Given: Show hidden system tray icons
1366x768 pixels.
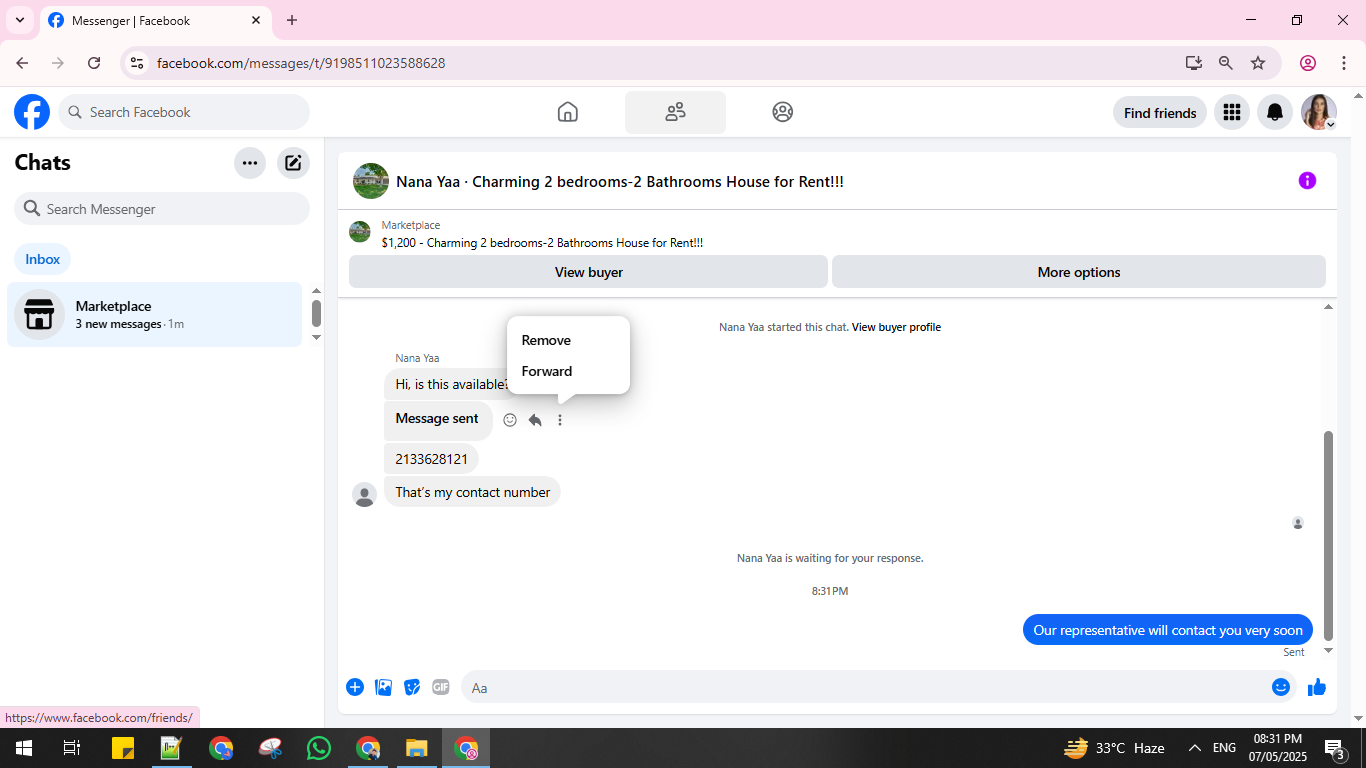Looking at the screenshot, I should click(1195, 748).
